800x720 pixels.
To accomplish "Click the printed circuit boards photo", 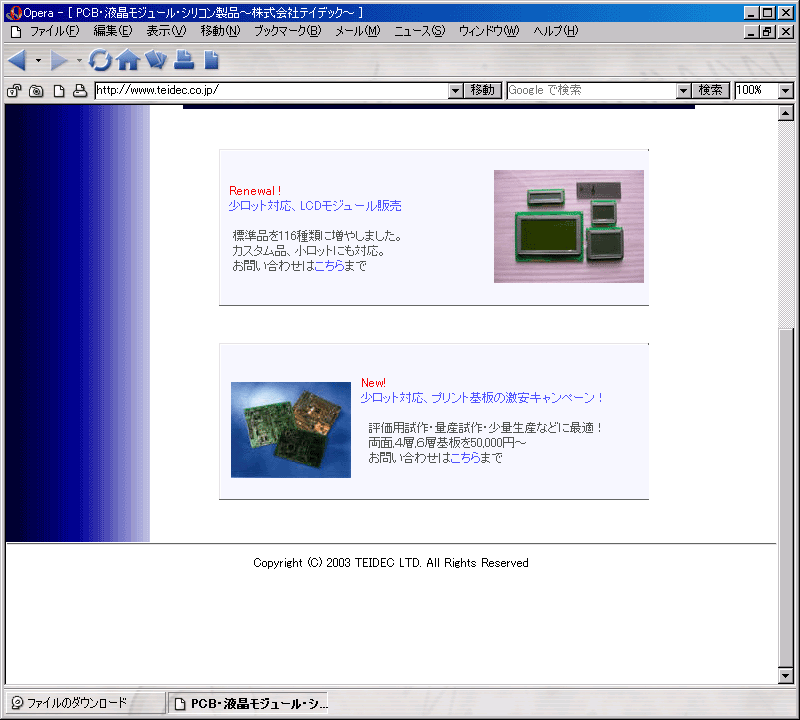I will [x=291, y=430].
